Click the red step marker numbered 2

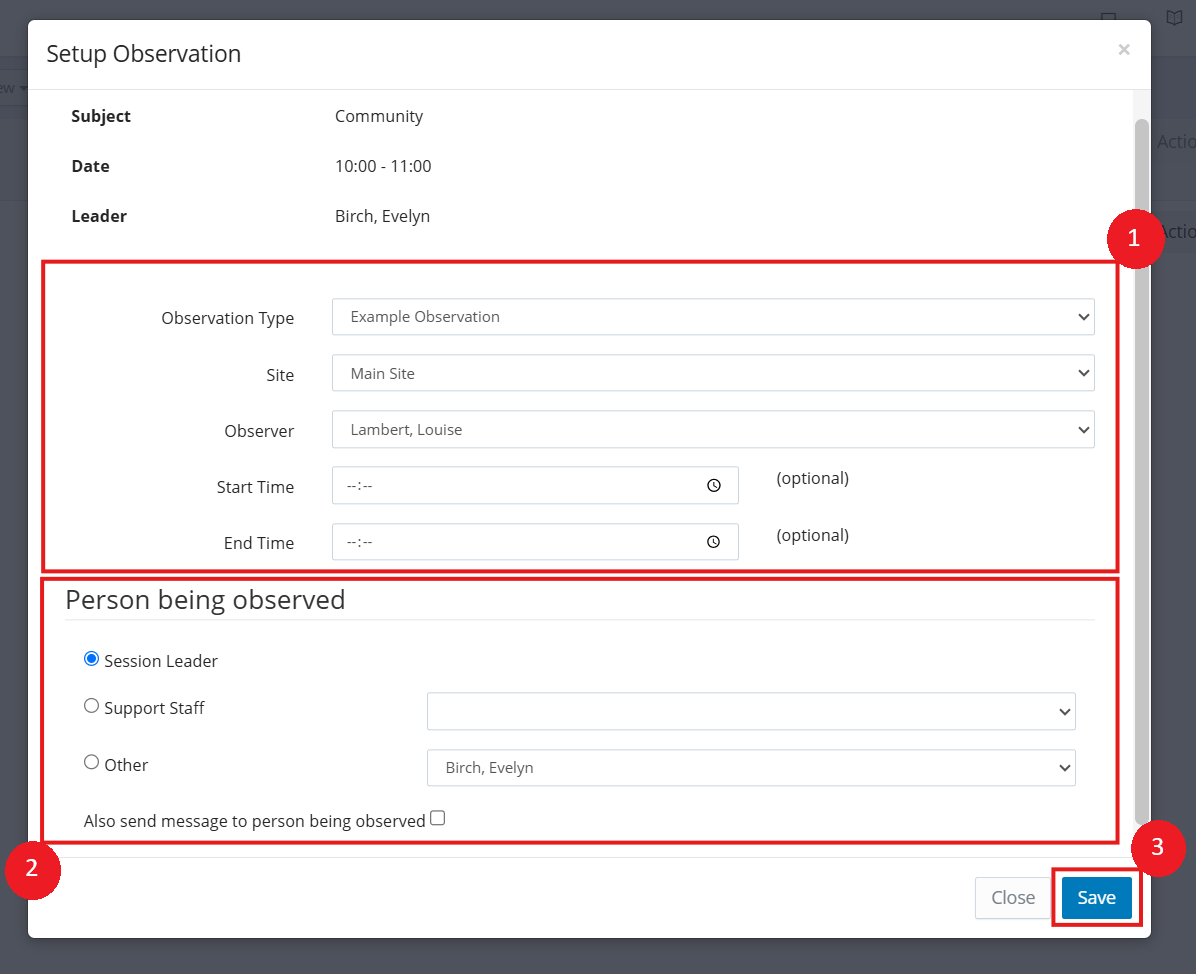[32, 868]
